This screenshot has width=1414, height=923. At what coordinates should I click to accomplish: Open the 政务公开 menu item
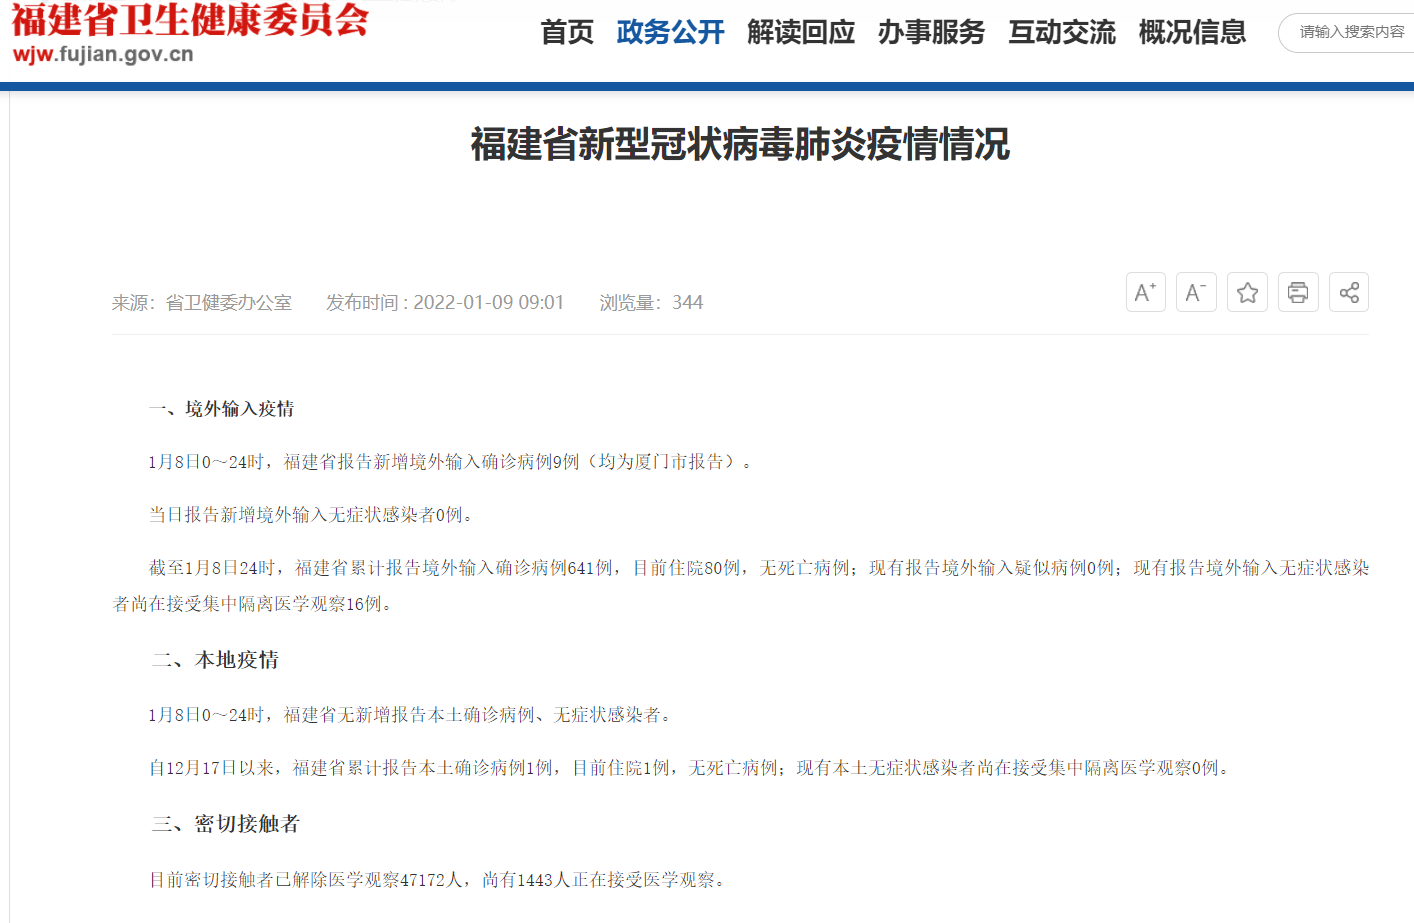pos(670,32)
